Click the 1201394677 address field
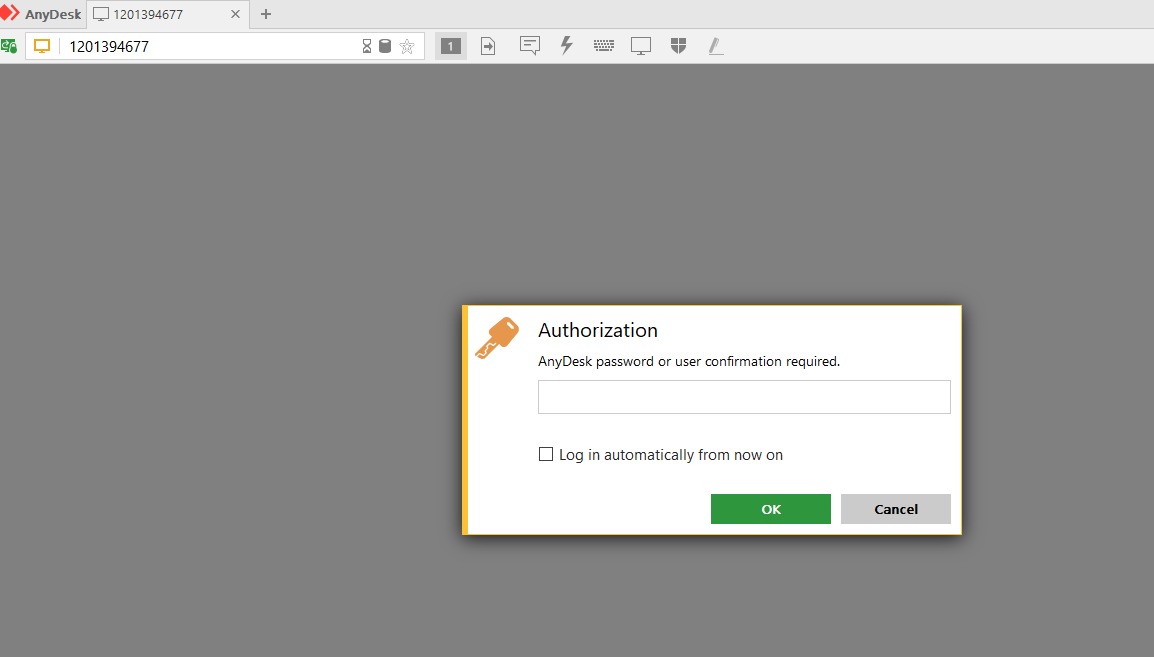 click(210, 46)
